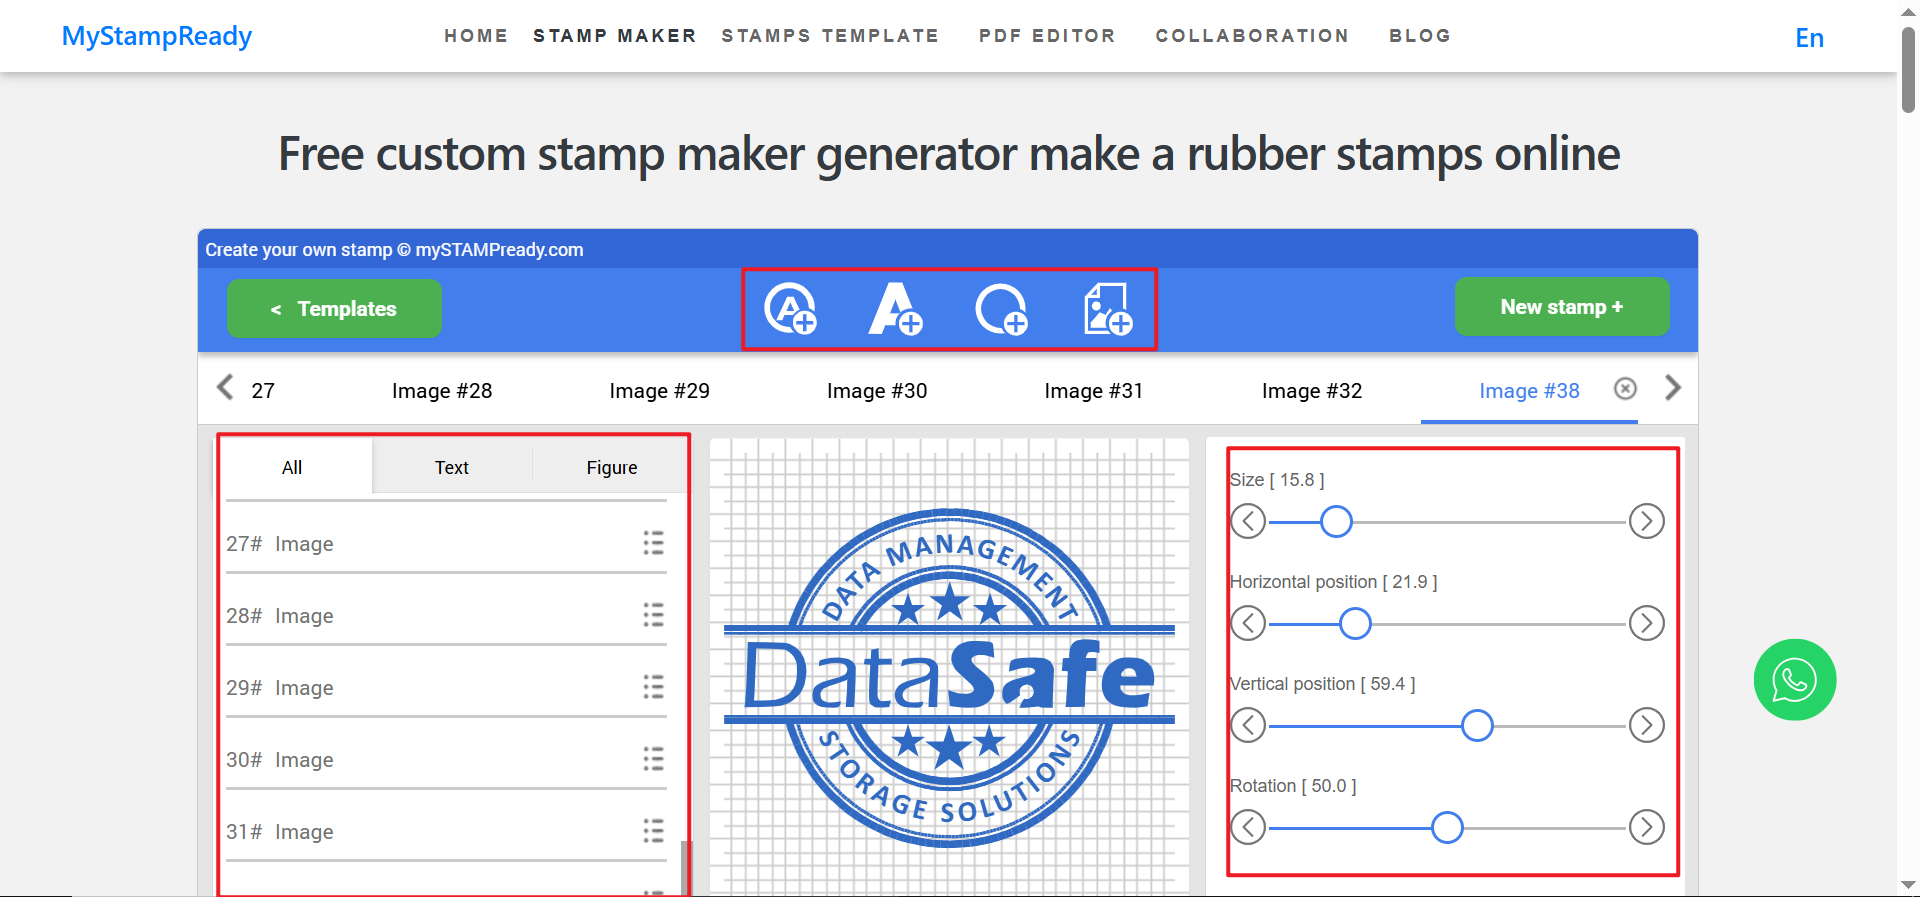Add circular text with the circle-A icon

tap(790, 308)
